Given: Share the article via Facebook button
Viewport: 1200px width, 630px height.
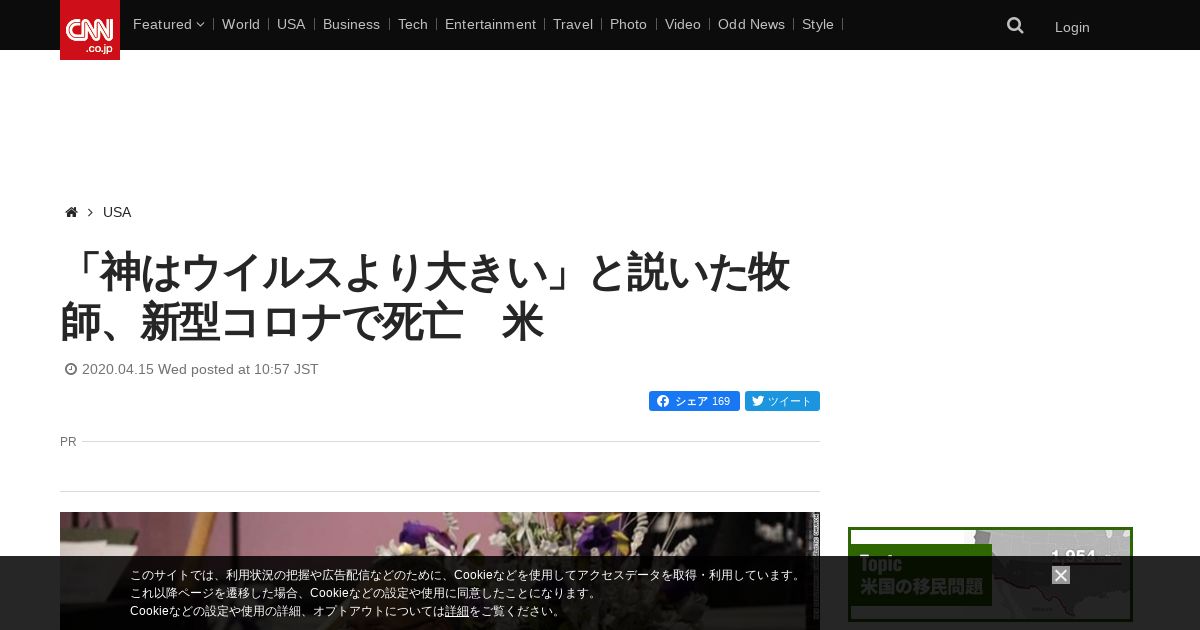Looking at the screenshot, I should coord(694,401).
